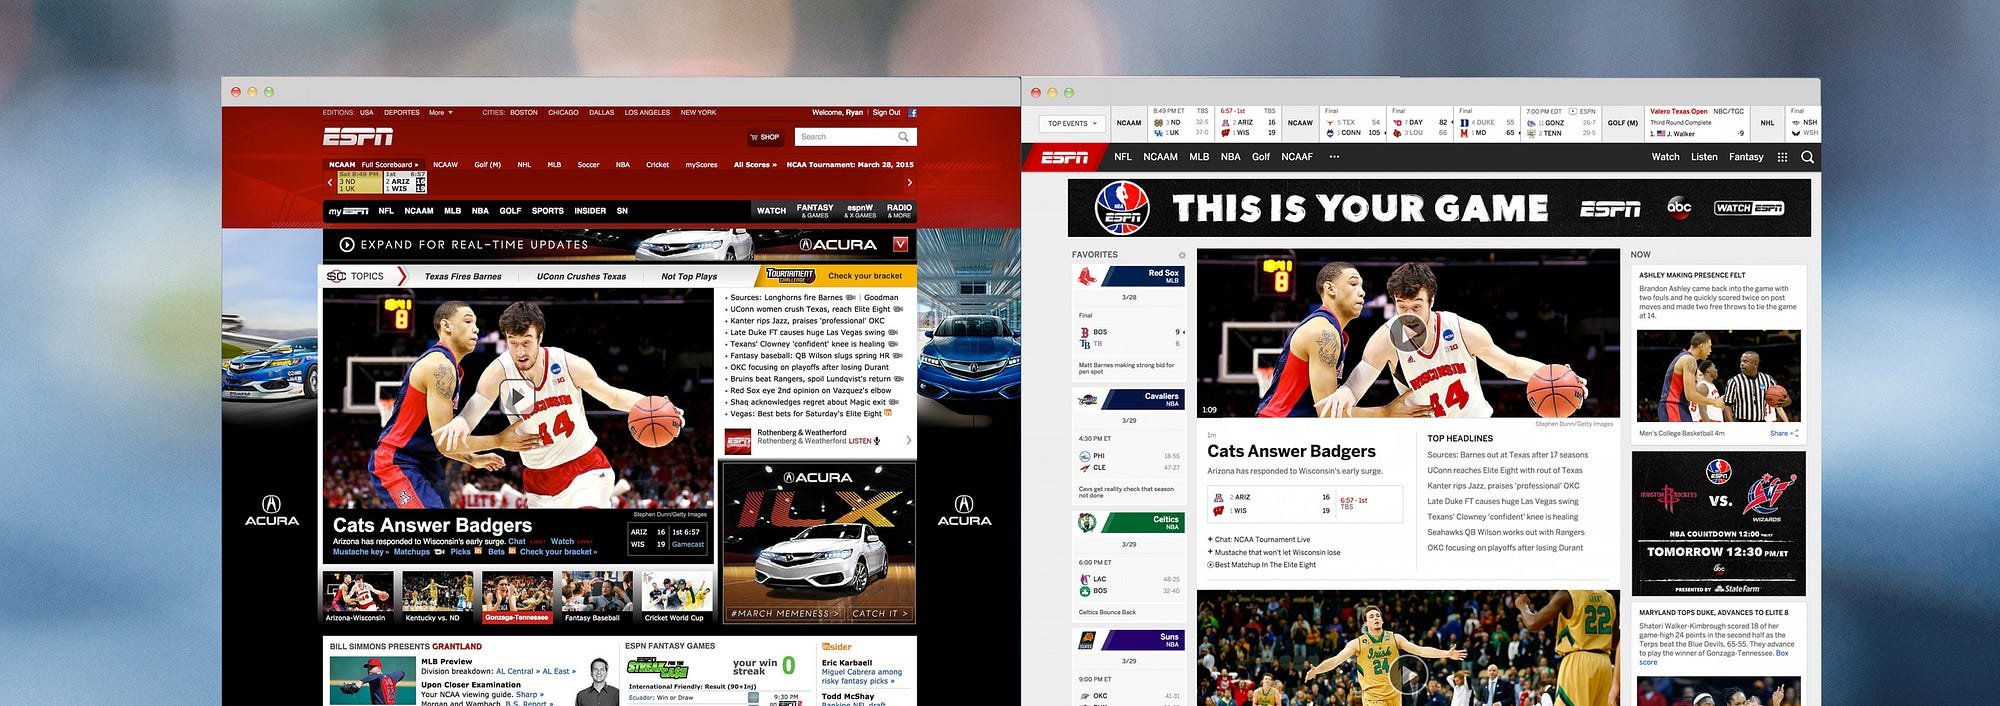Click the Rothenberg & Weatherford next arrow
Image resolution: width=2000 pixels, height=706 pixels.
pyautogui.click(x=908, y=440)
